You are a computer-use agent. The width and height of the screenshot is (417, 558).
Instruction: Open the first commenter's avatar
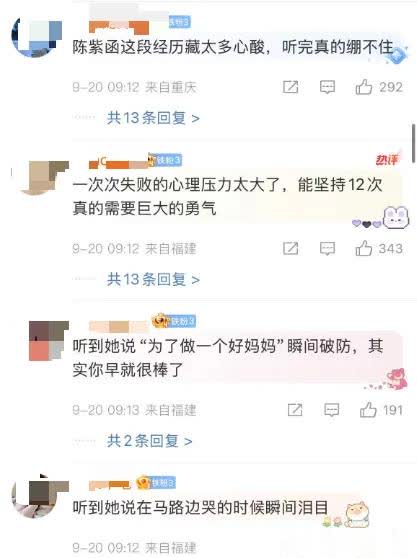pyautogui.click(x=36, y=37)
